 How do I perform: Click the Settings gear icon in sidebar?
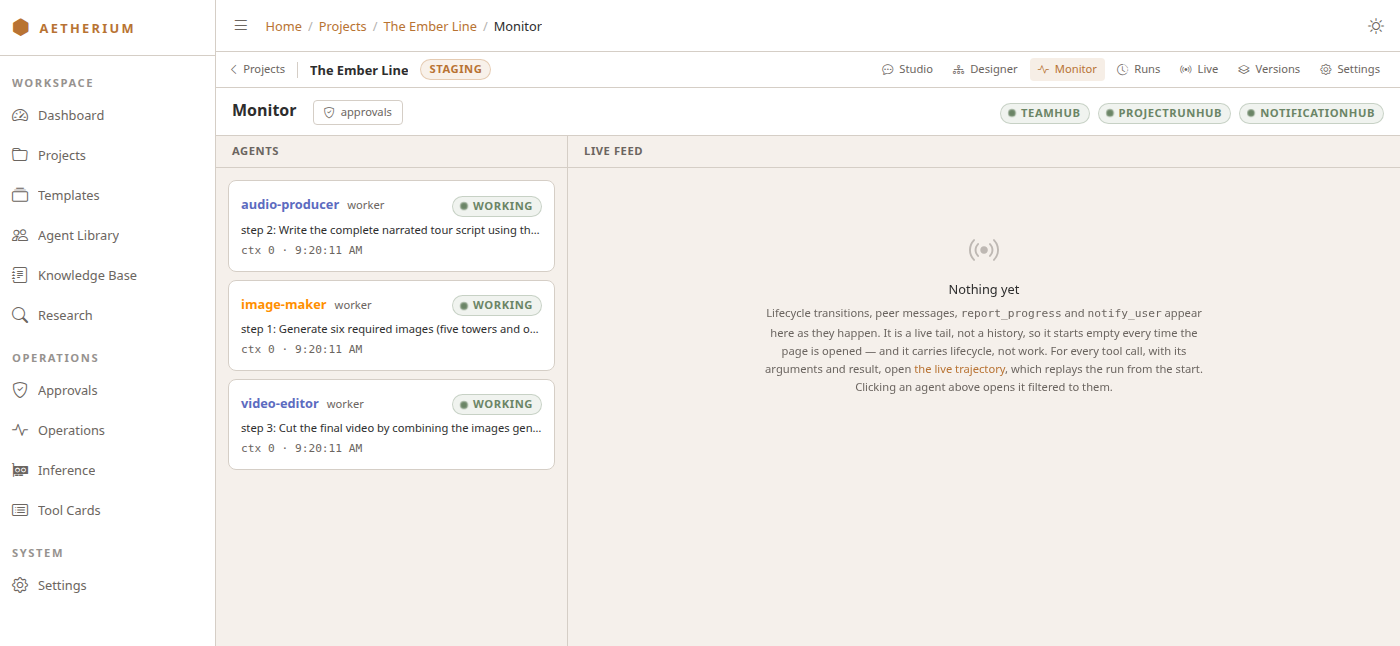(20, 585)
